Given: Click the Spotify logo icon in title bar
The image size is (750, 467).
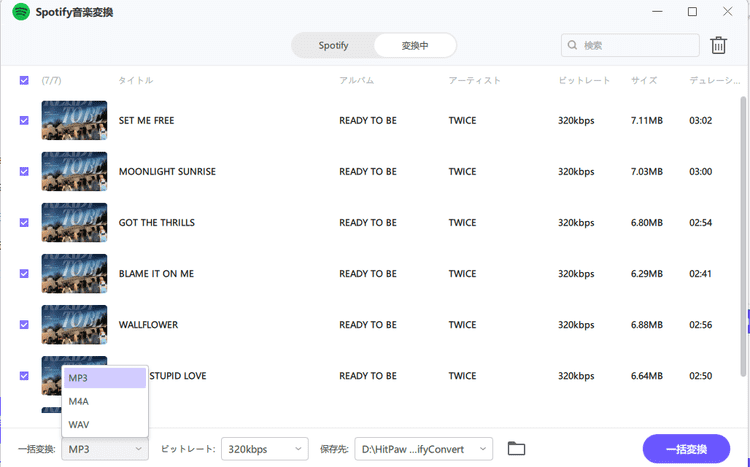Looking at the screenshot, I should pyautogui.click(x=21, y=11).
